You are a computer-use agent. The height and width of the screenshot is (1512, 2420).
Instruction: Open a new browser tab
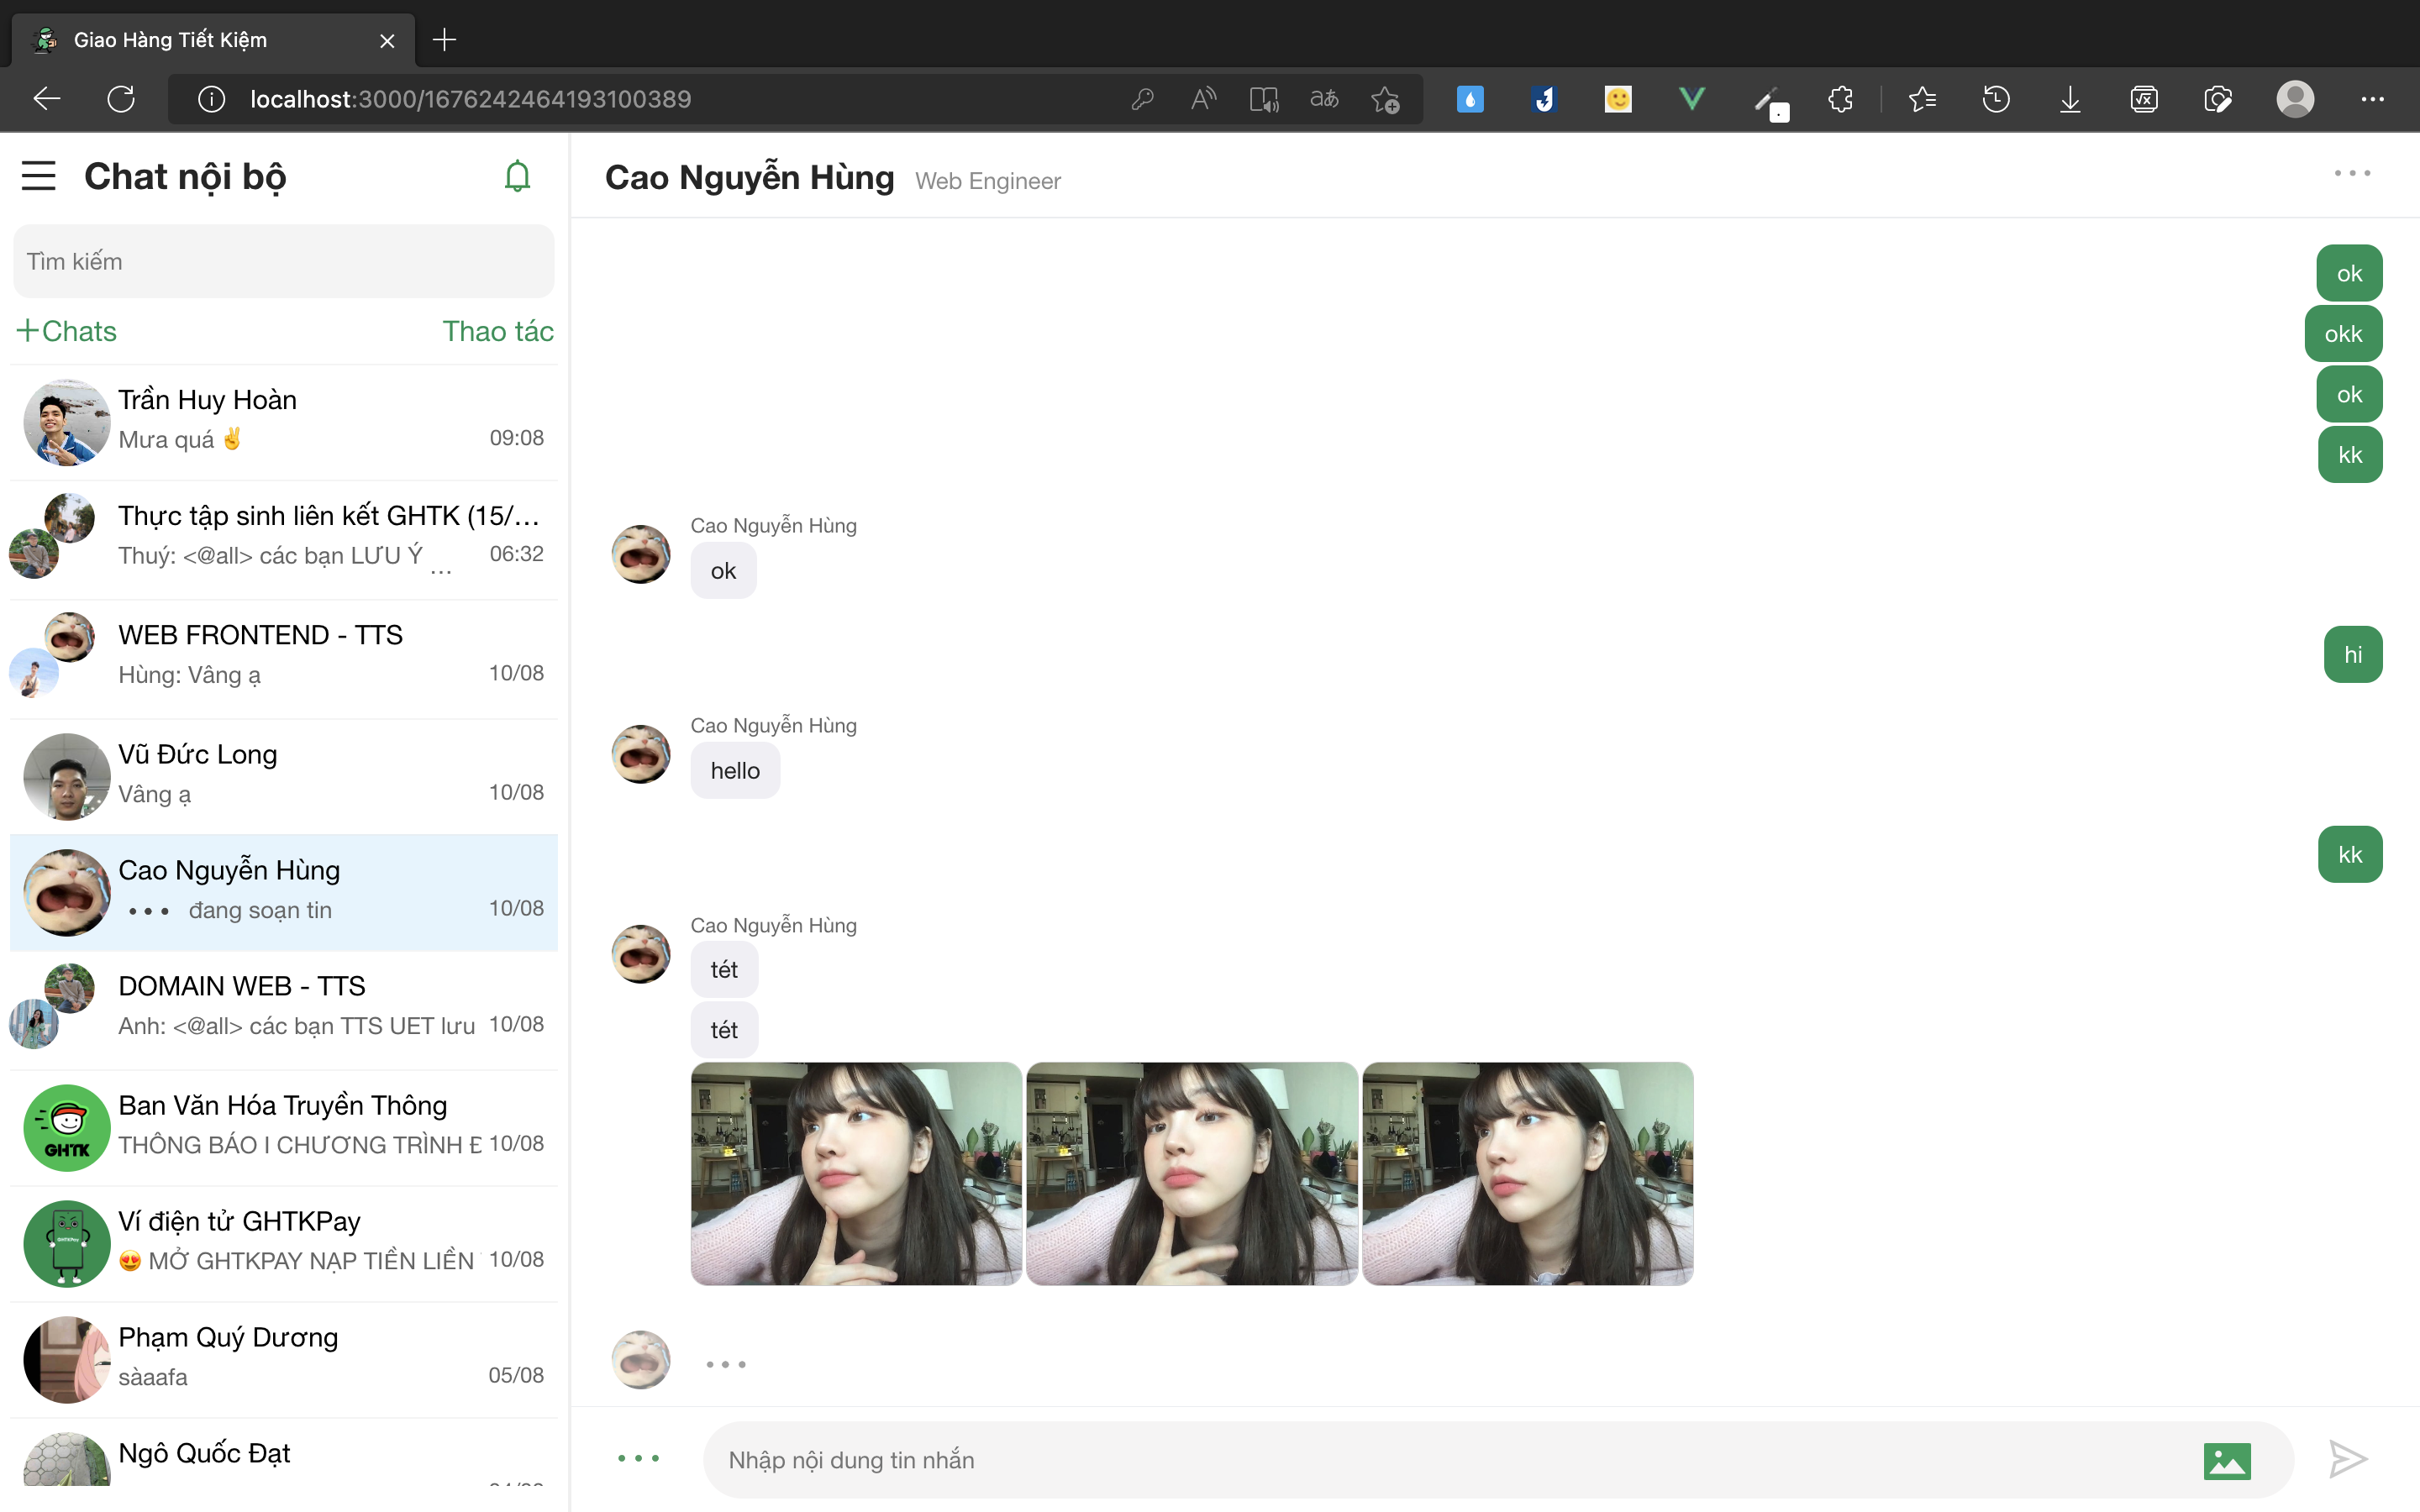[x=444, y=40]
